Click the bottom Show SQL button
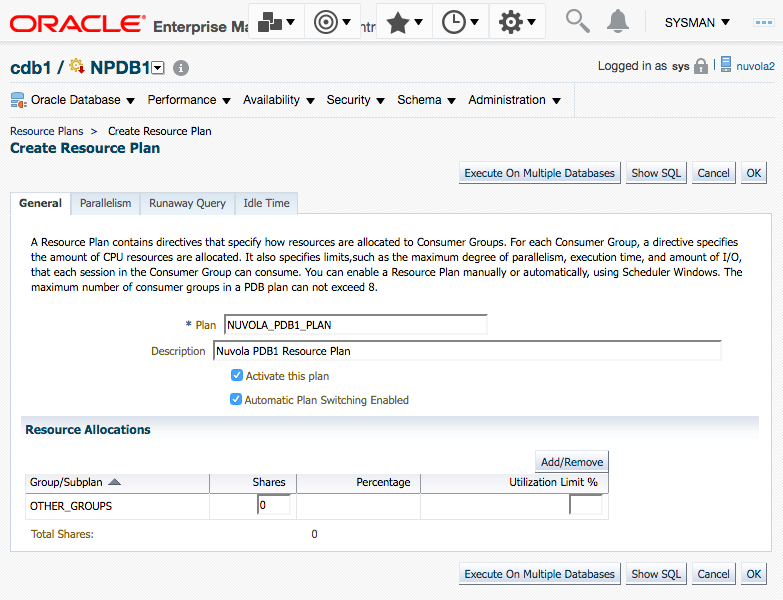 tap(656, 574)
